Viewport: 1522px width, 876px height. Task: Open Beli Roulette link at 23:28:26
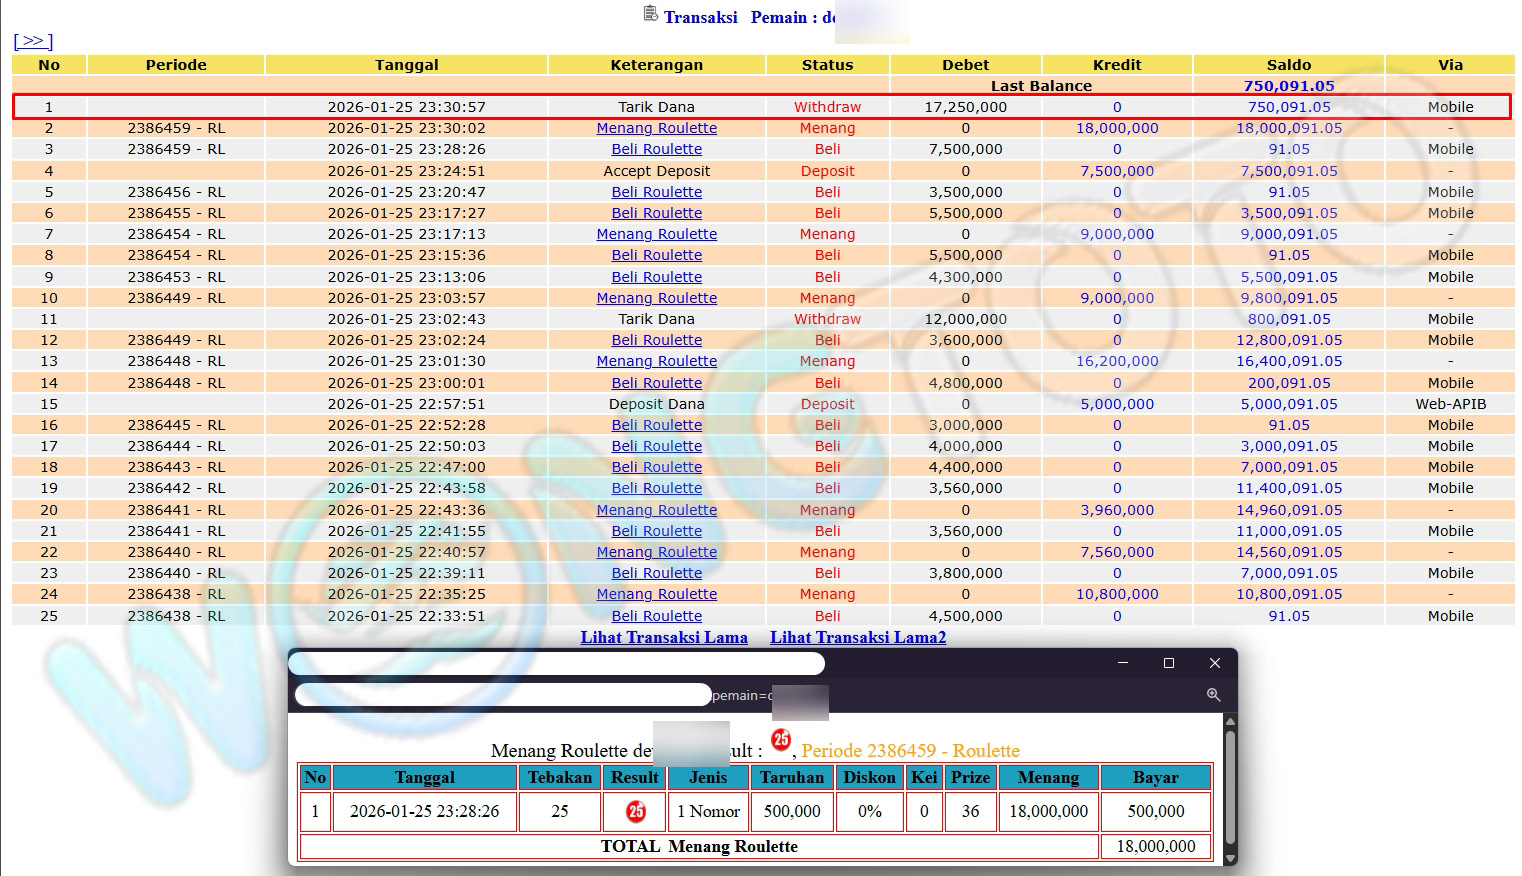(656, 149)
